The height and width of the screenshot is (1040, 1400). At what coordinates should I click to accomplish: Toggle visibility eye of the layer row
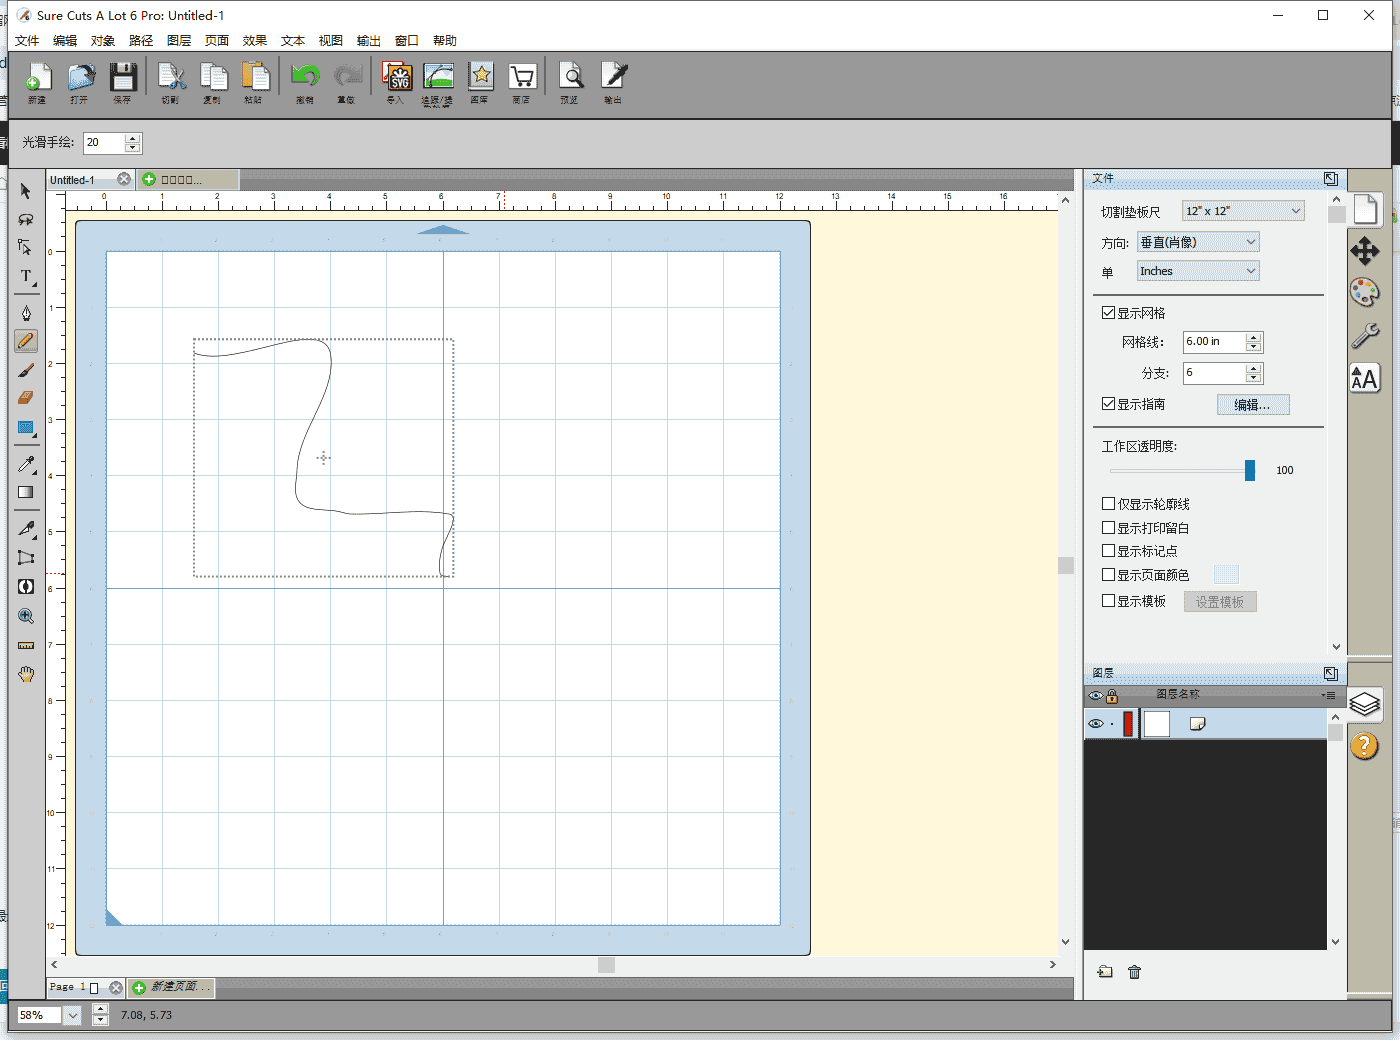point(1096,724)
